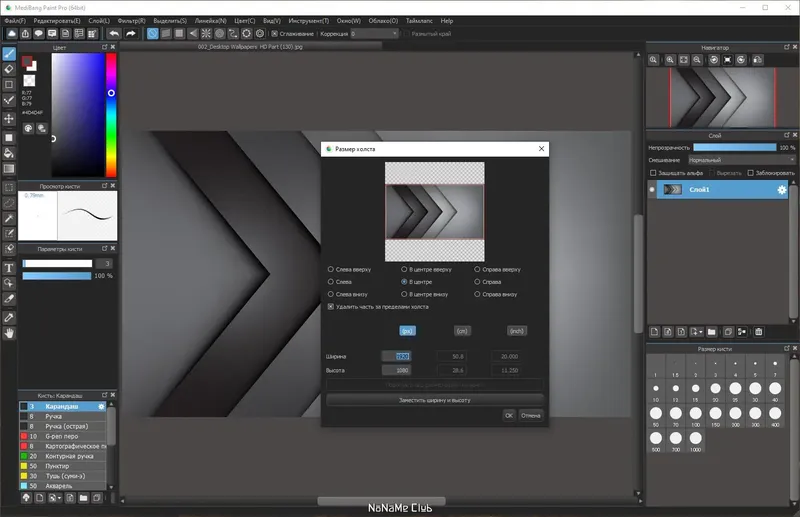800x517 pixels.
Task: Choose the concentric circle snap icon
Action: tap(219, 34)
